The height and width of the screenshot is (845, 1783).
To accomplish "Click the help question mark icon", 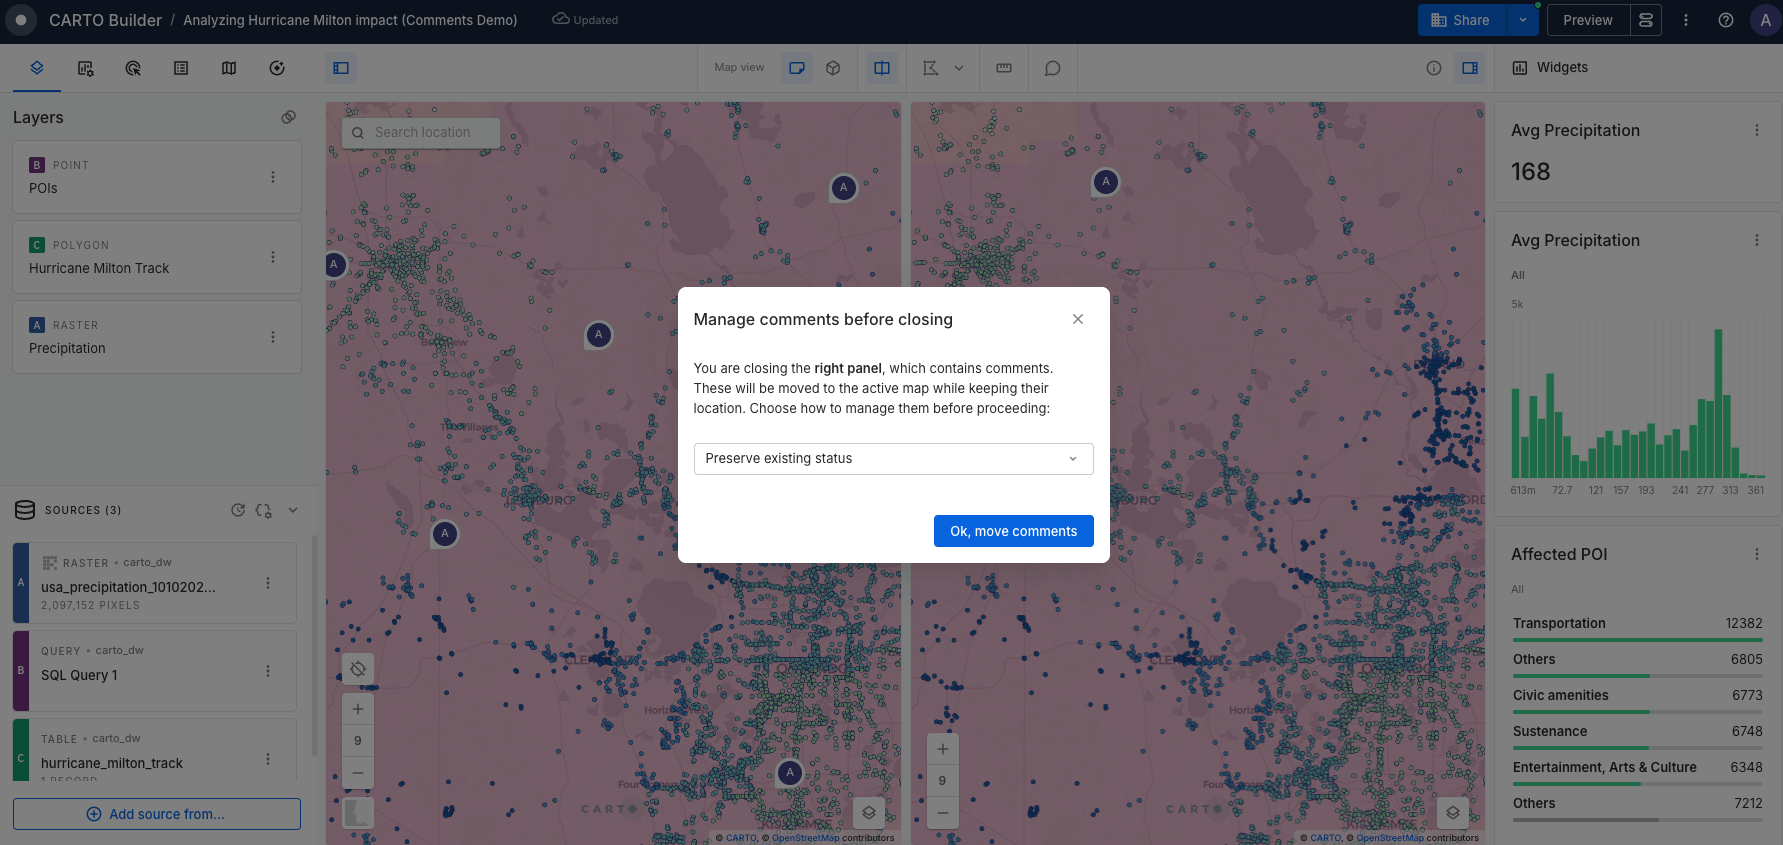I will point(1725,20).
